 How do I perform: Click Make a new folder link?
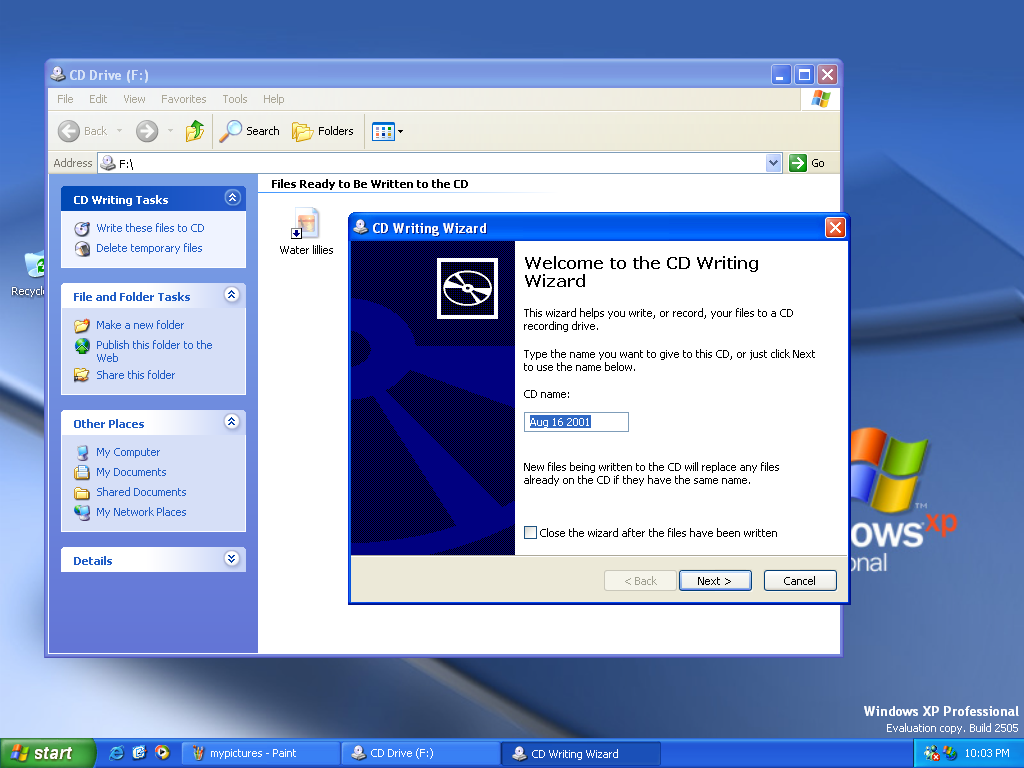pos(140,325)
